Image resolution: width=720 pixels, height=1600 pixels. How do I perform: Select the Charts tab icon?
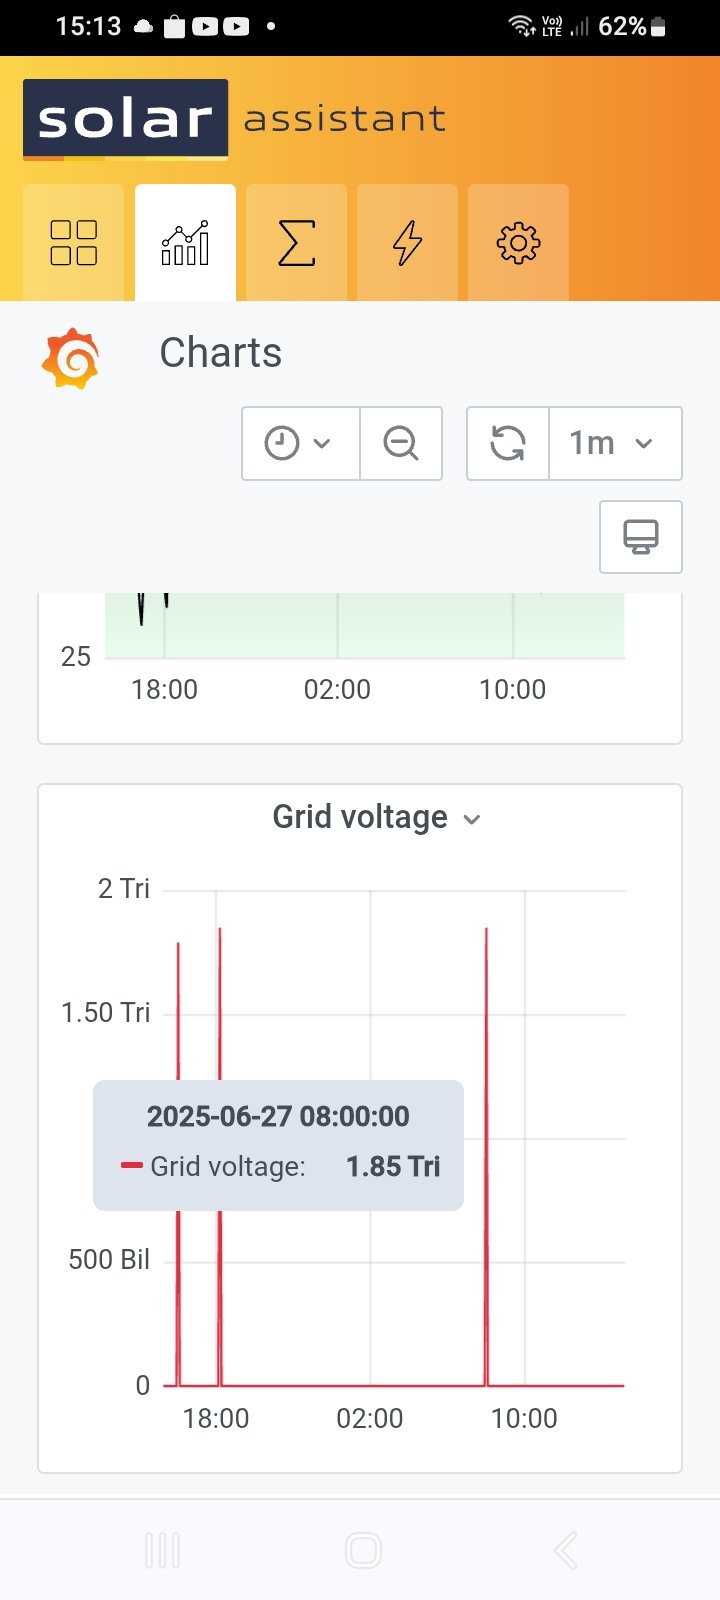pyautogui.click(x=185, y=242)
